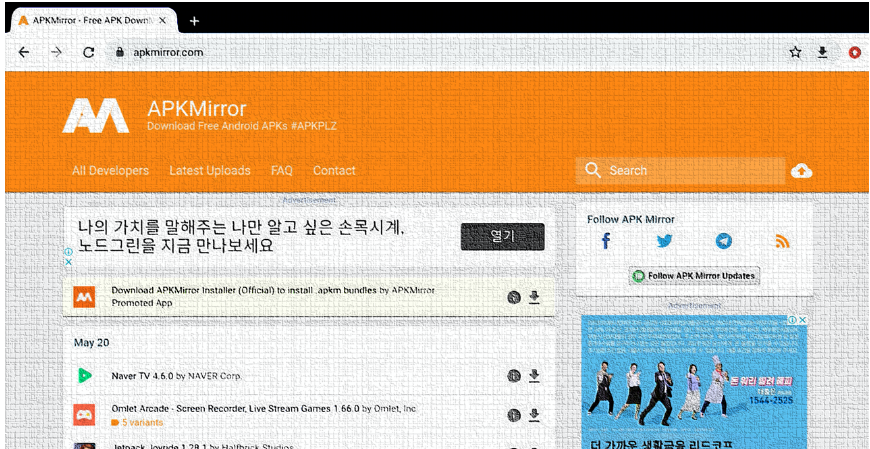Viewport: 870px width, 449px height.
Task: Click info icon on APKMirror Installer row
Action: 514,297
